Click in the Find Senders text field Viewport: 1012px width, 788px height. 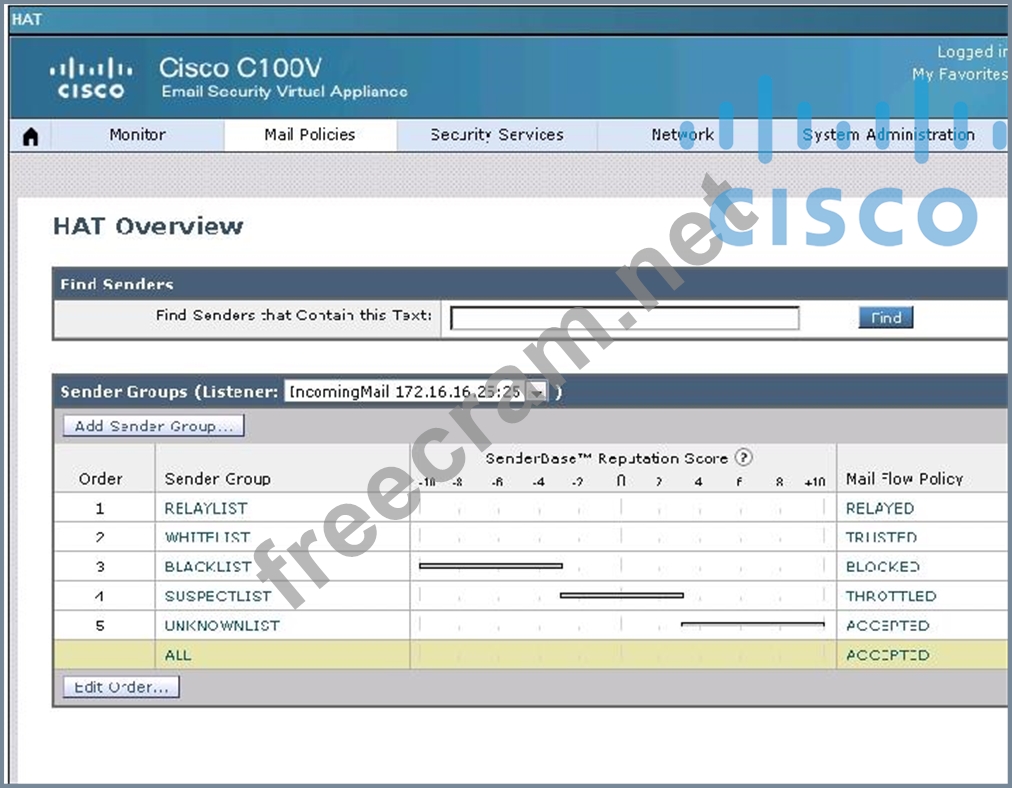625,318
